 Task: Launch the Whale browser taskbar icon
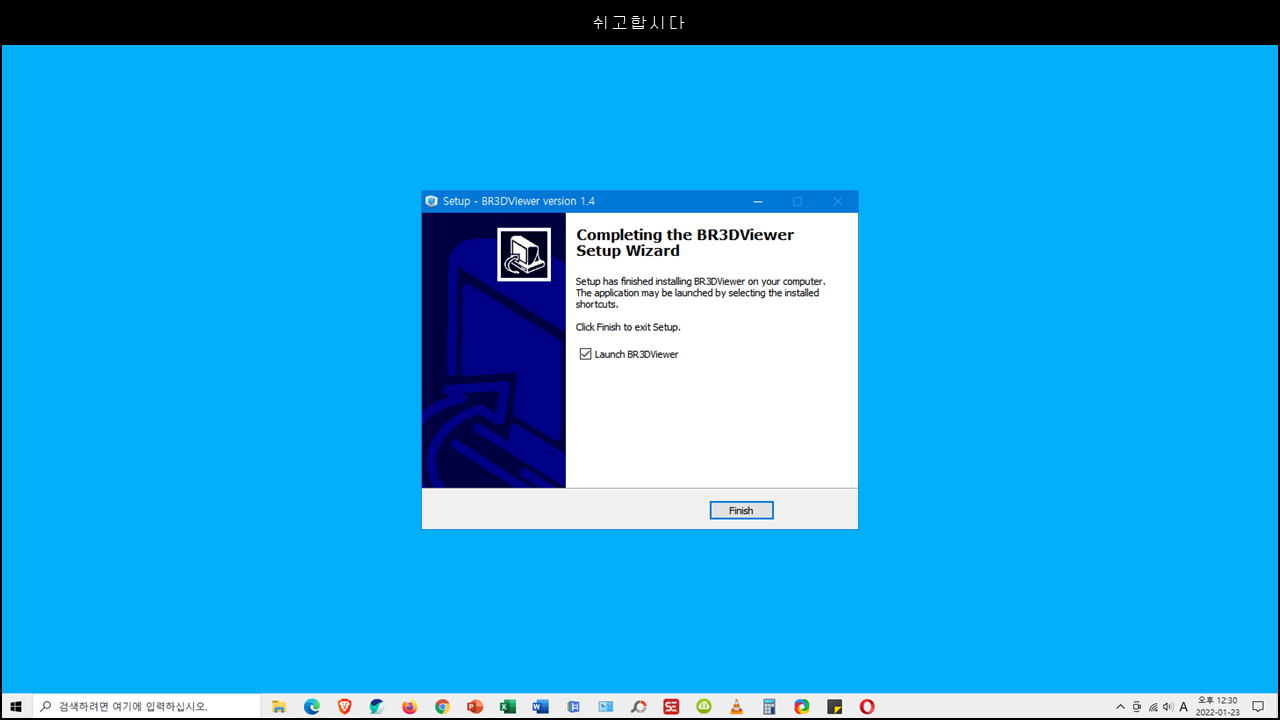377,706
